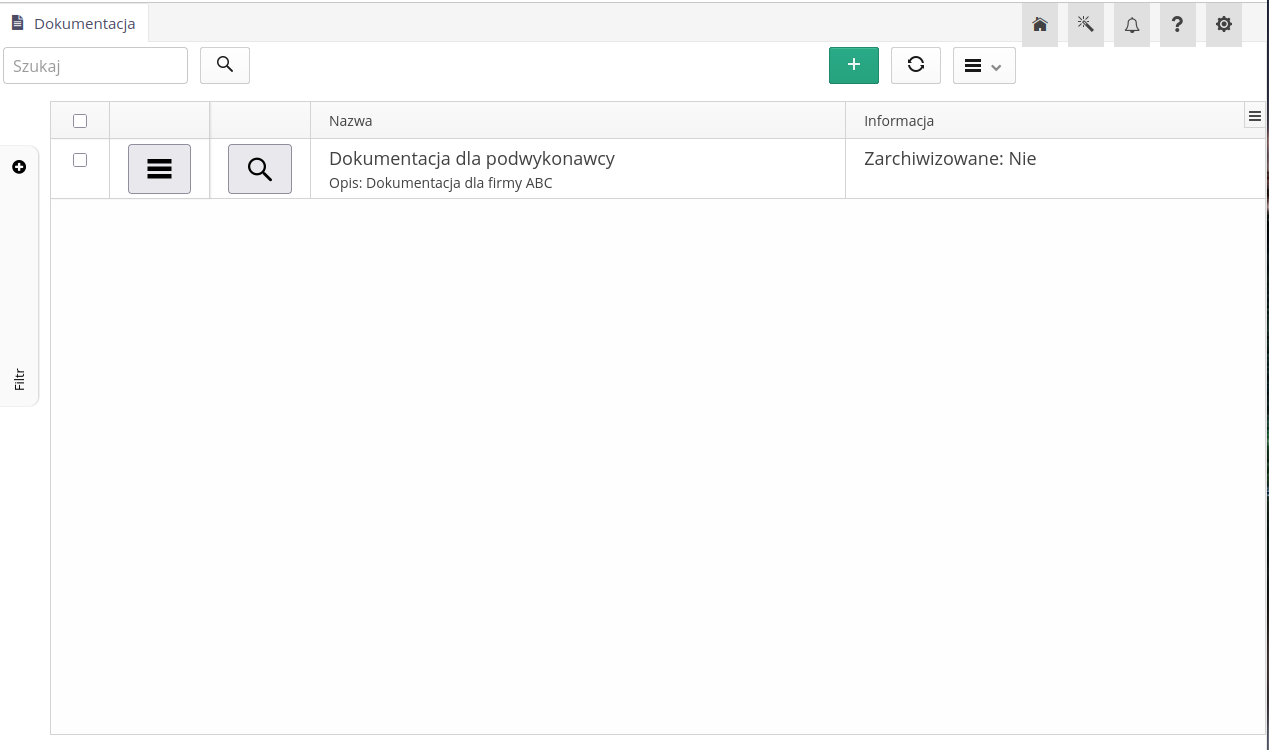
Task: Open settings gear icon
Action: click(x=1223, y=25)
